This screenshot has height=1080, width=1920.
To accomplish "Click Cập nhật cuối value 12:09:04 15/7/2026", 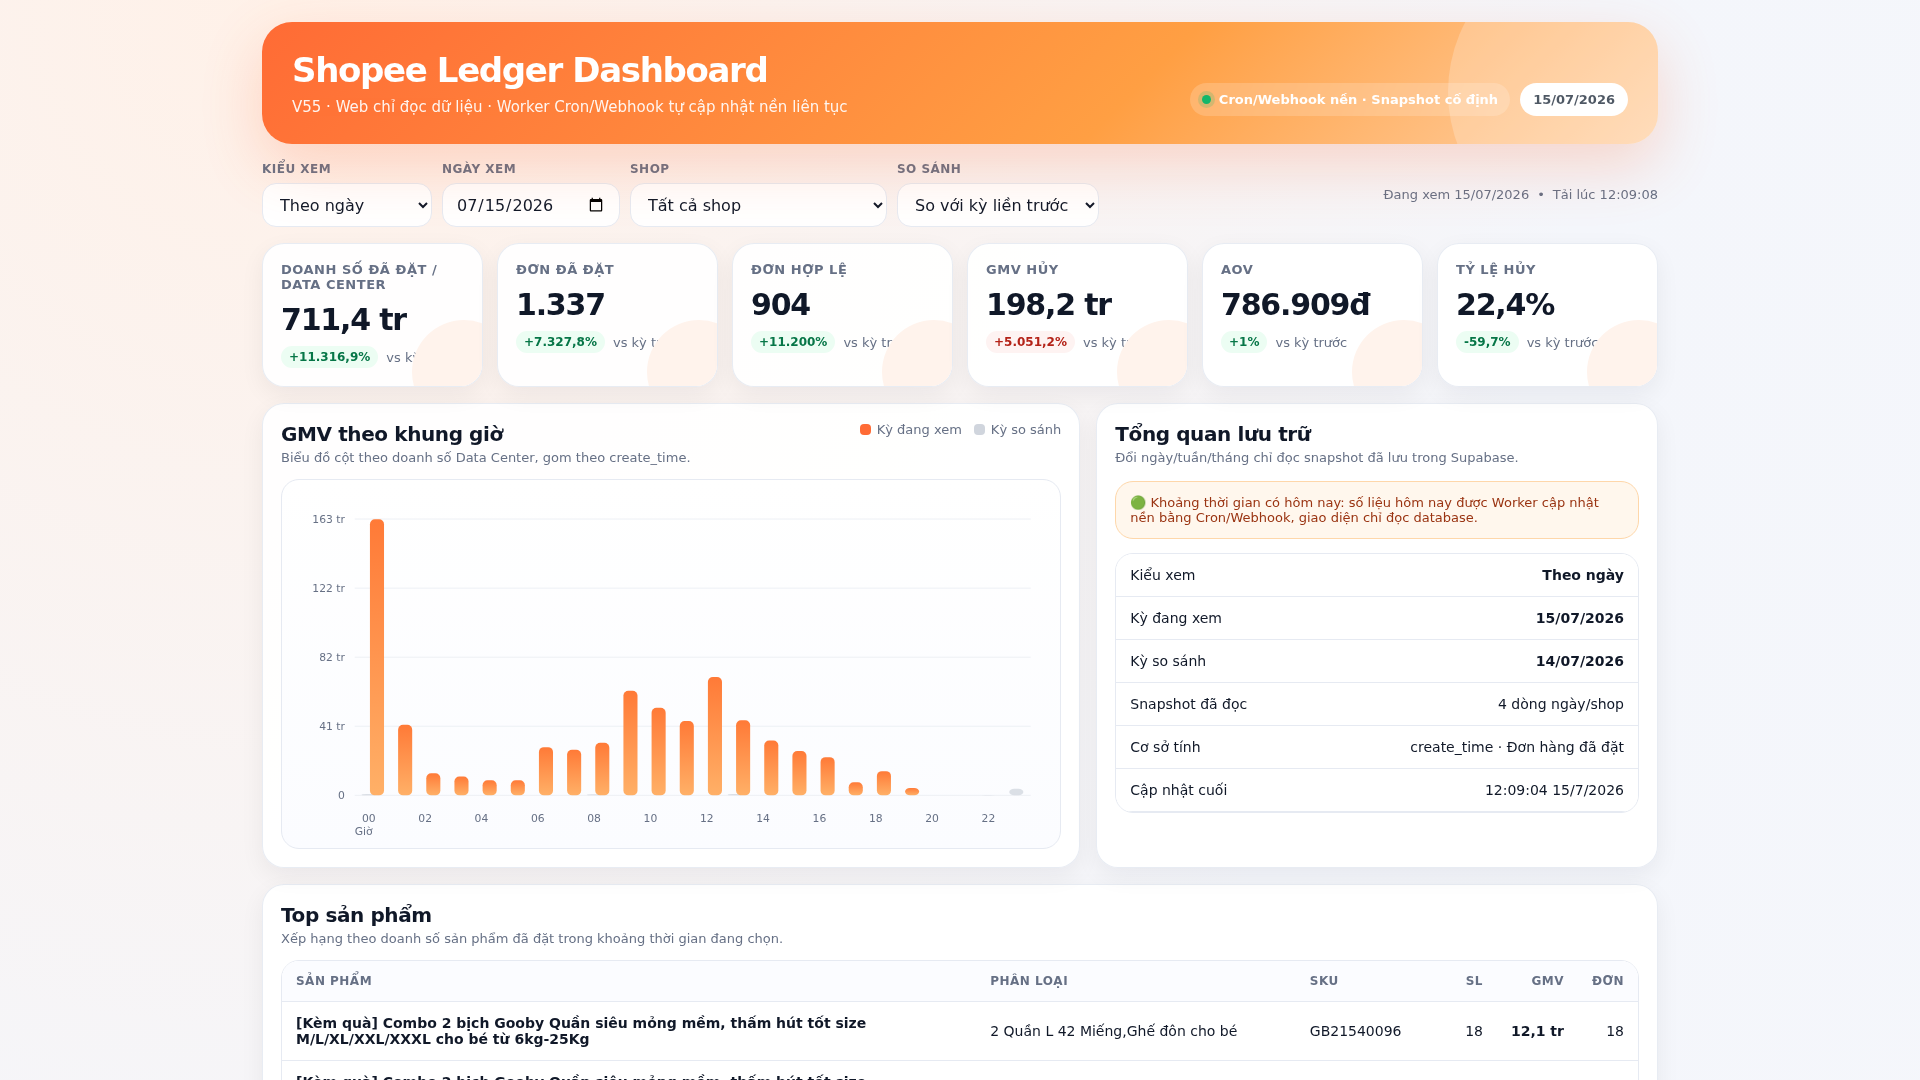I will [x=1554, y=790].
